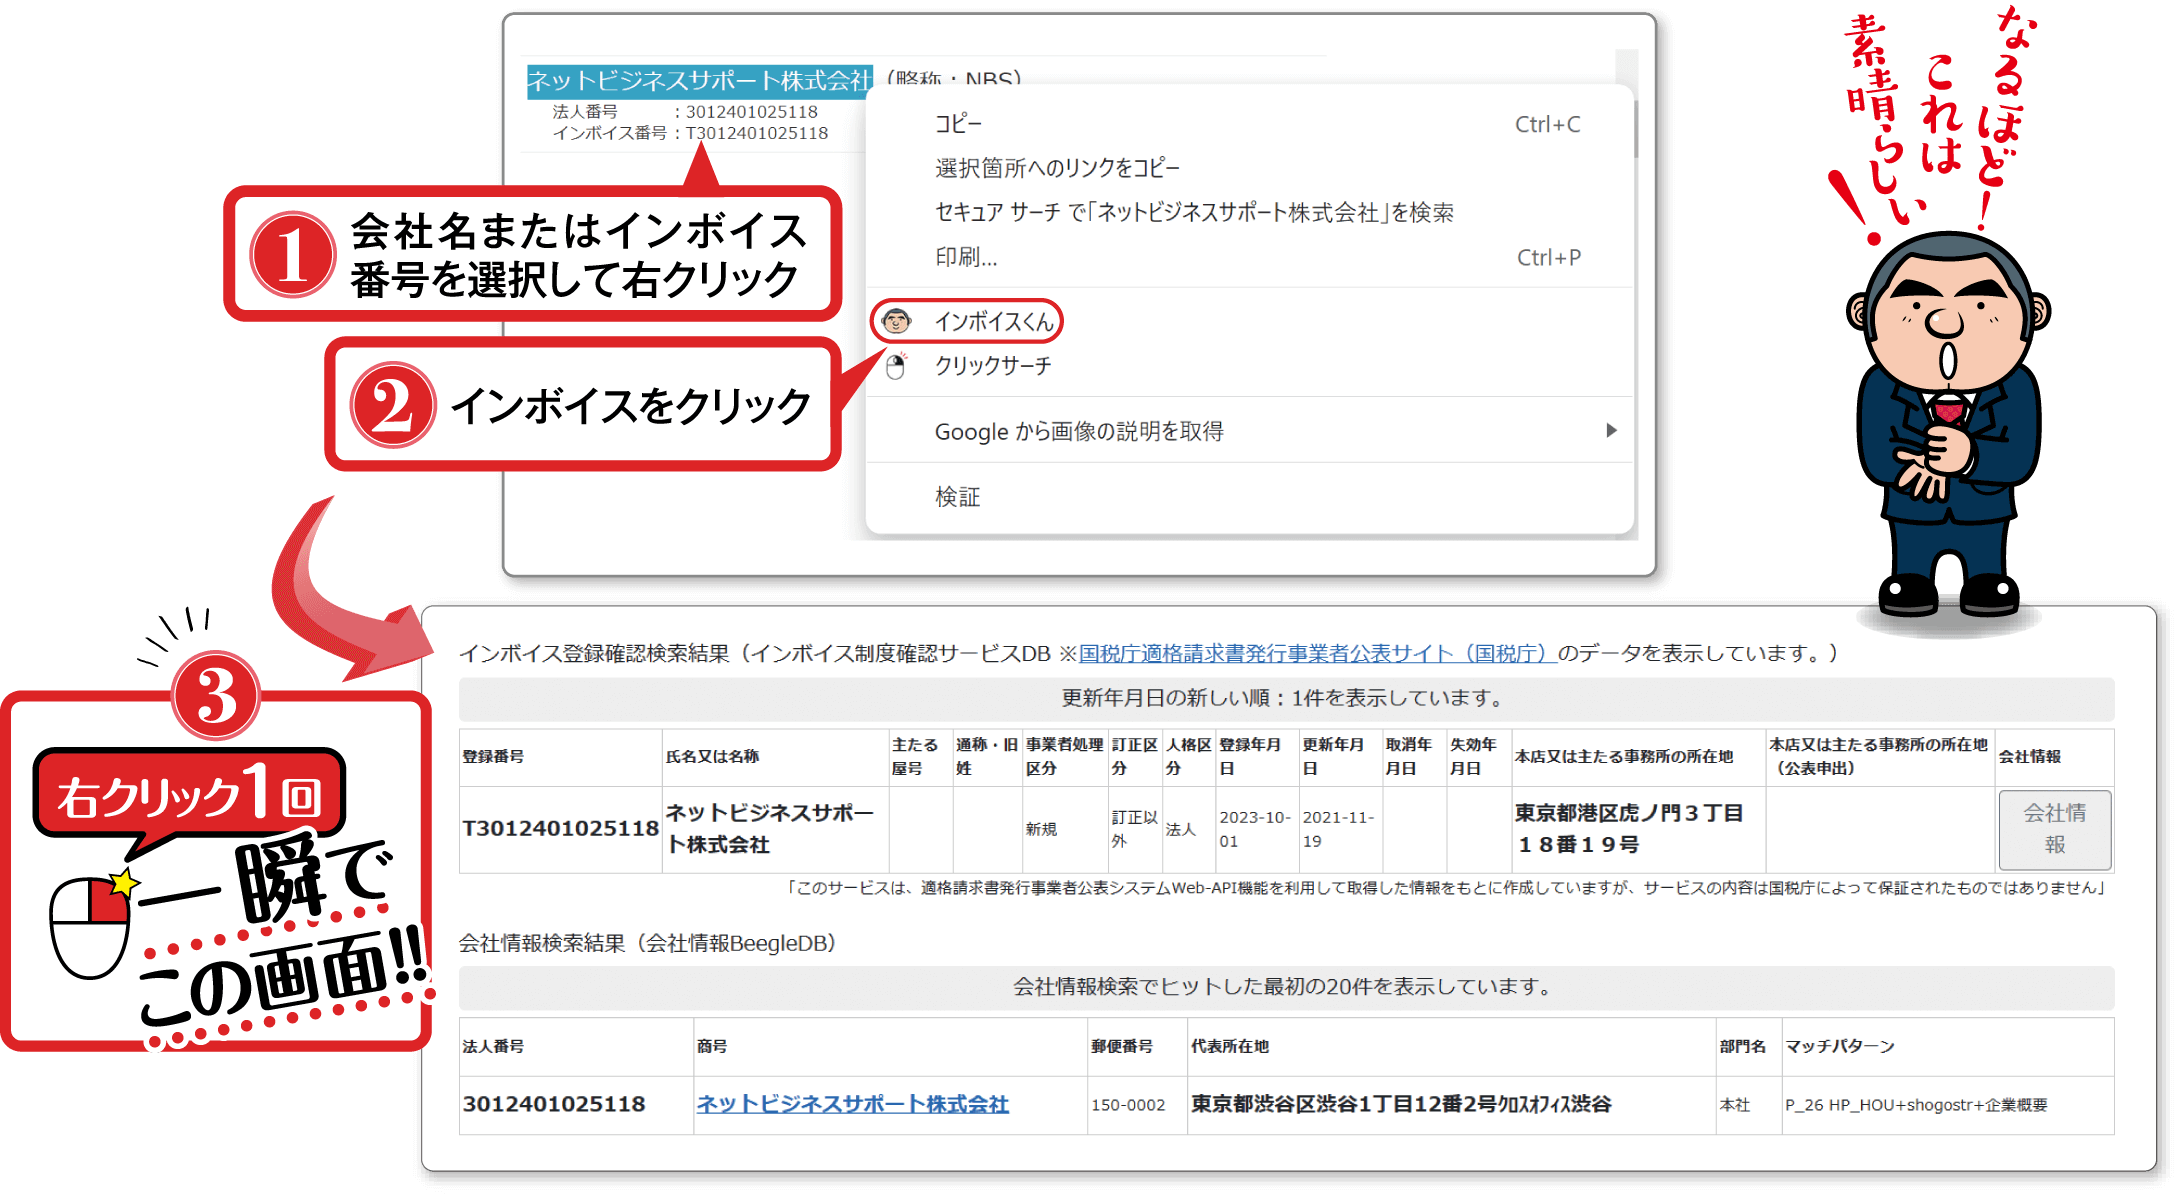The width and height of the screenshot is (2182, 1198).
Task: Open ネットビジネスサポート株式会社 link in company results
Action: click(x=852, y=1104)
